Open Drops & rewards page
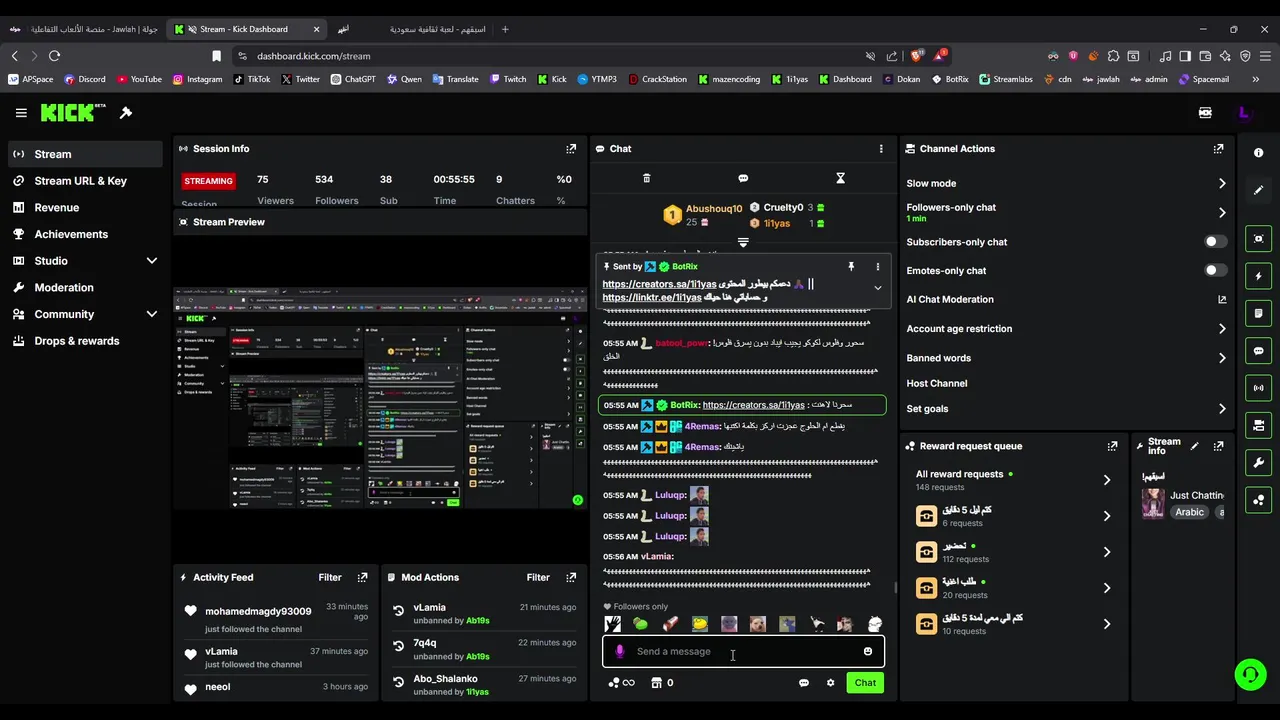 (x=85, y=341)
